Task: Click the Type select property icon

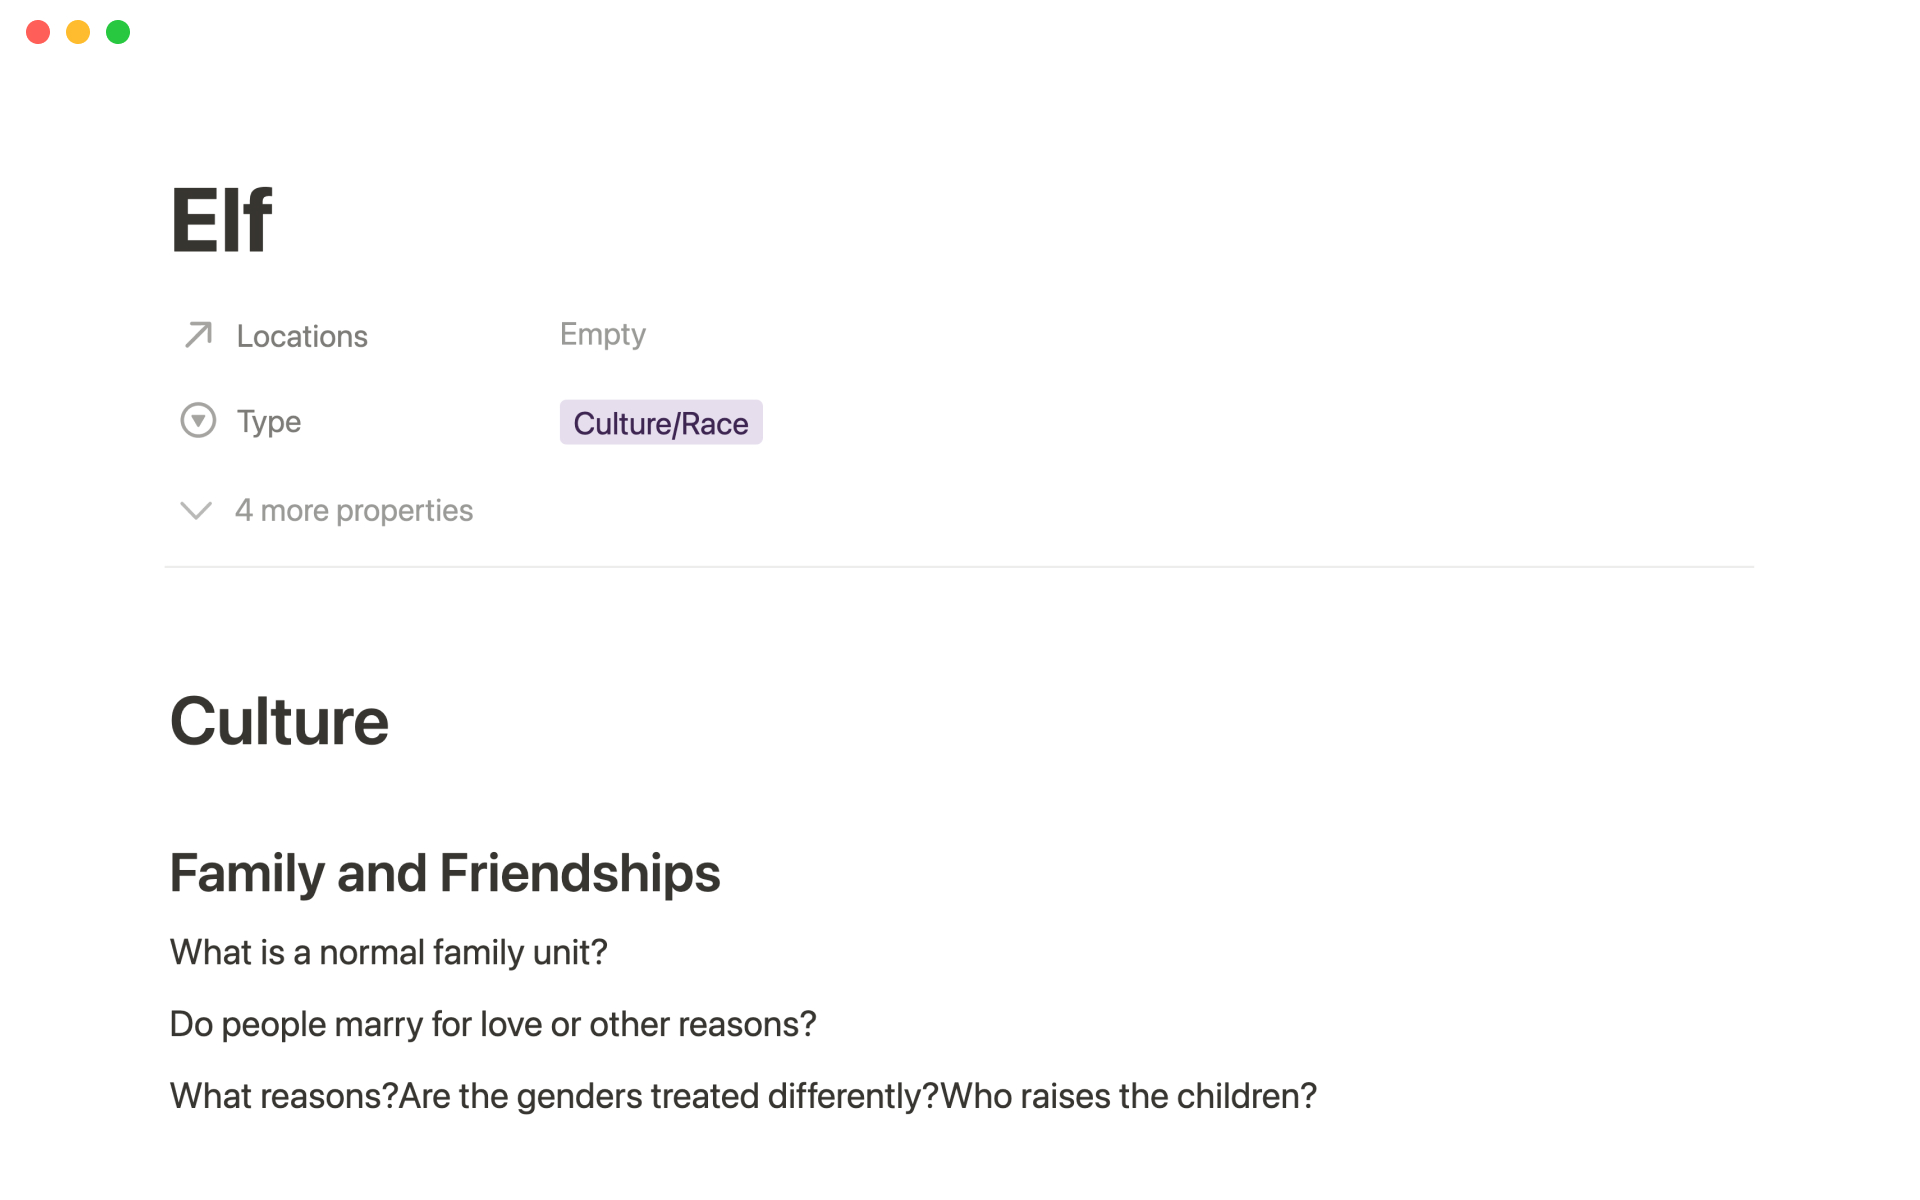Action: click(198, 421)
